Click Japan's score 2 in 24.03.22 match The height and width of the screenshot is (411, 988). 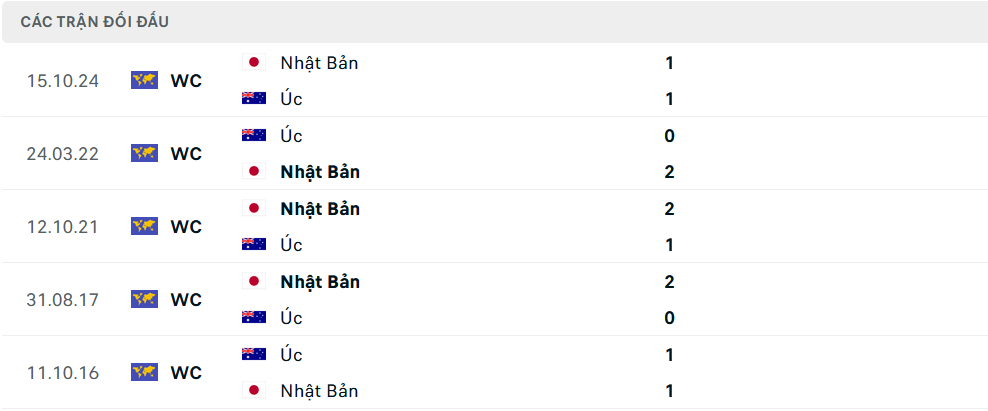point(669,171)
